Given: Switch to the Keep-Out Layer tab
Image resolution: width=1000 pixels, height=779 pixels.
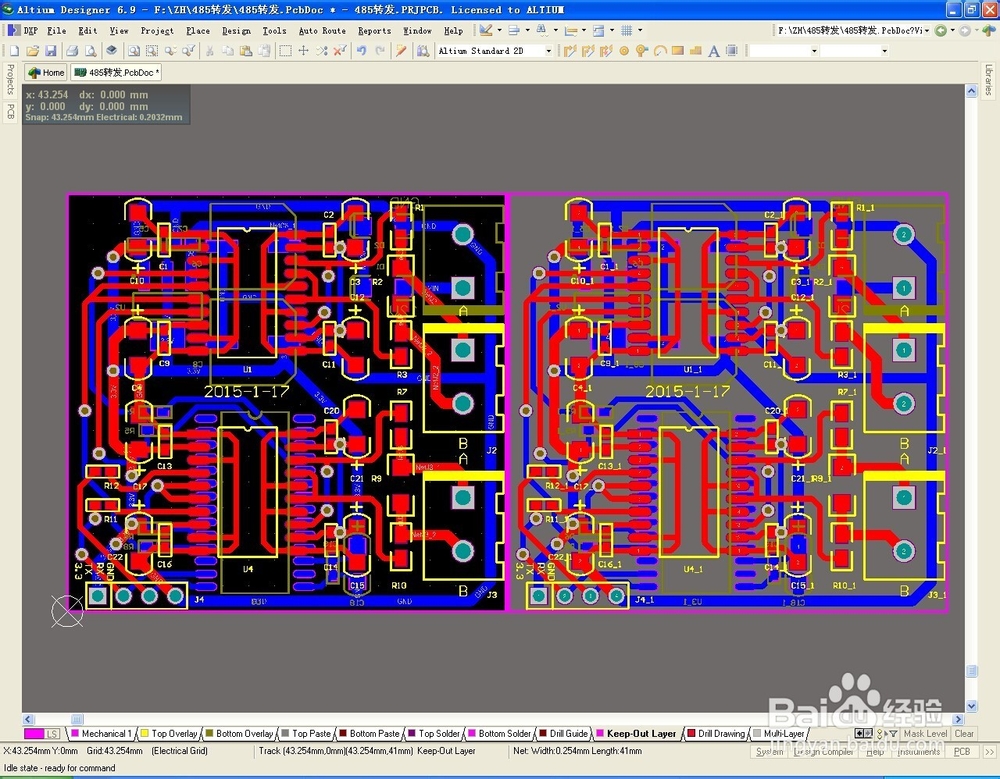Looking at the screenshot, I should click(x=636, y=734).
